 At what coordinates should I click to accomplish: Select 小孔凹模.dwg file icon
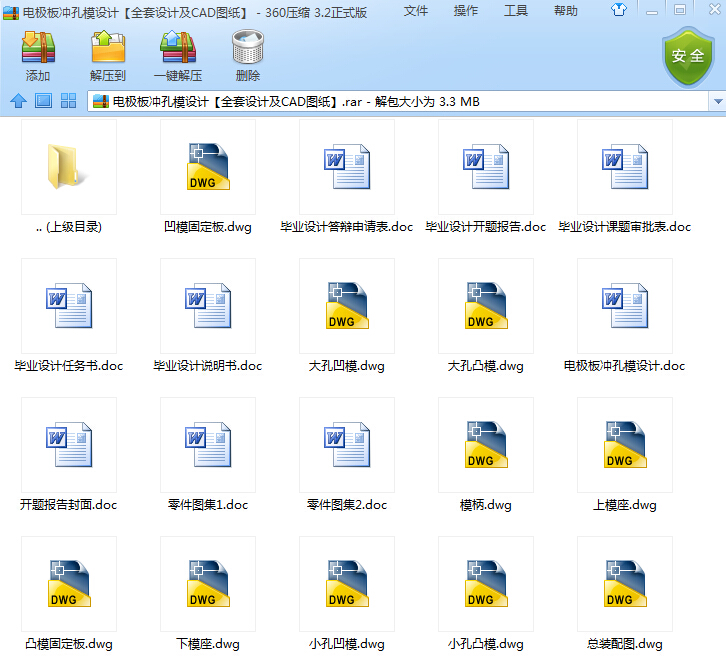pos(347,584)
